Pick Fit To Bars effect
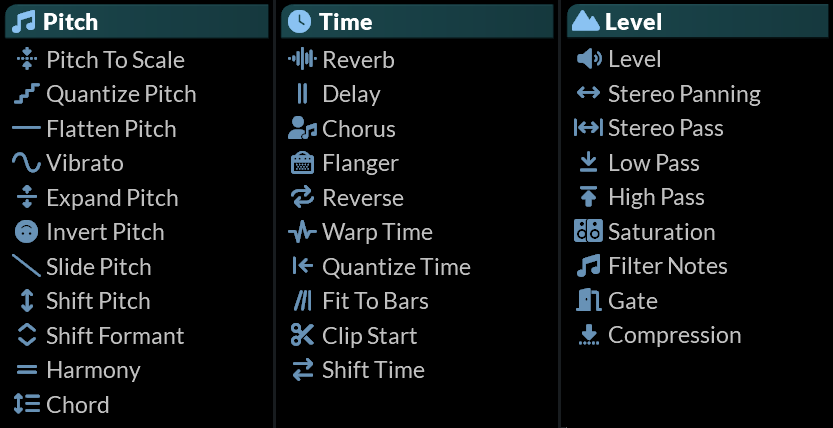Screen dimensions: 833x428 click(375, 301)
